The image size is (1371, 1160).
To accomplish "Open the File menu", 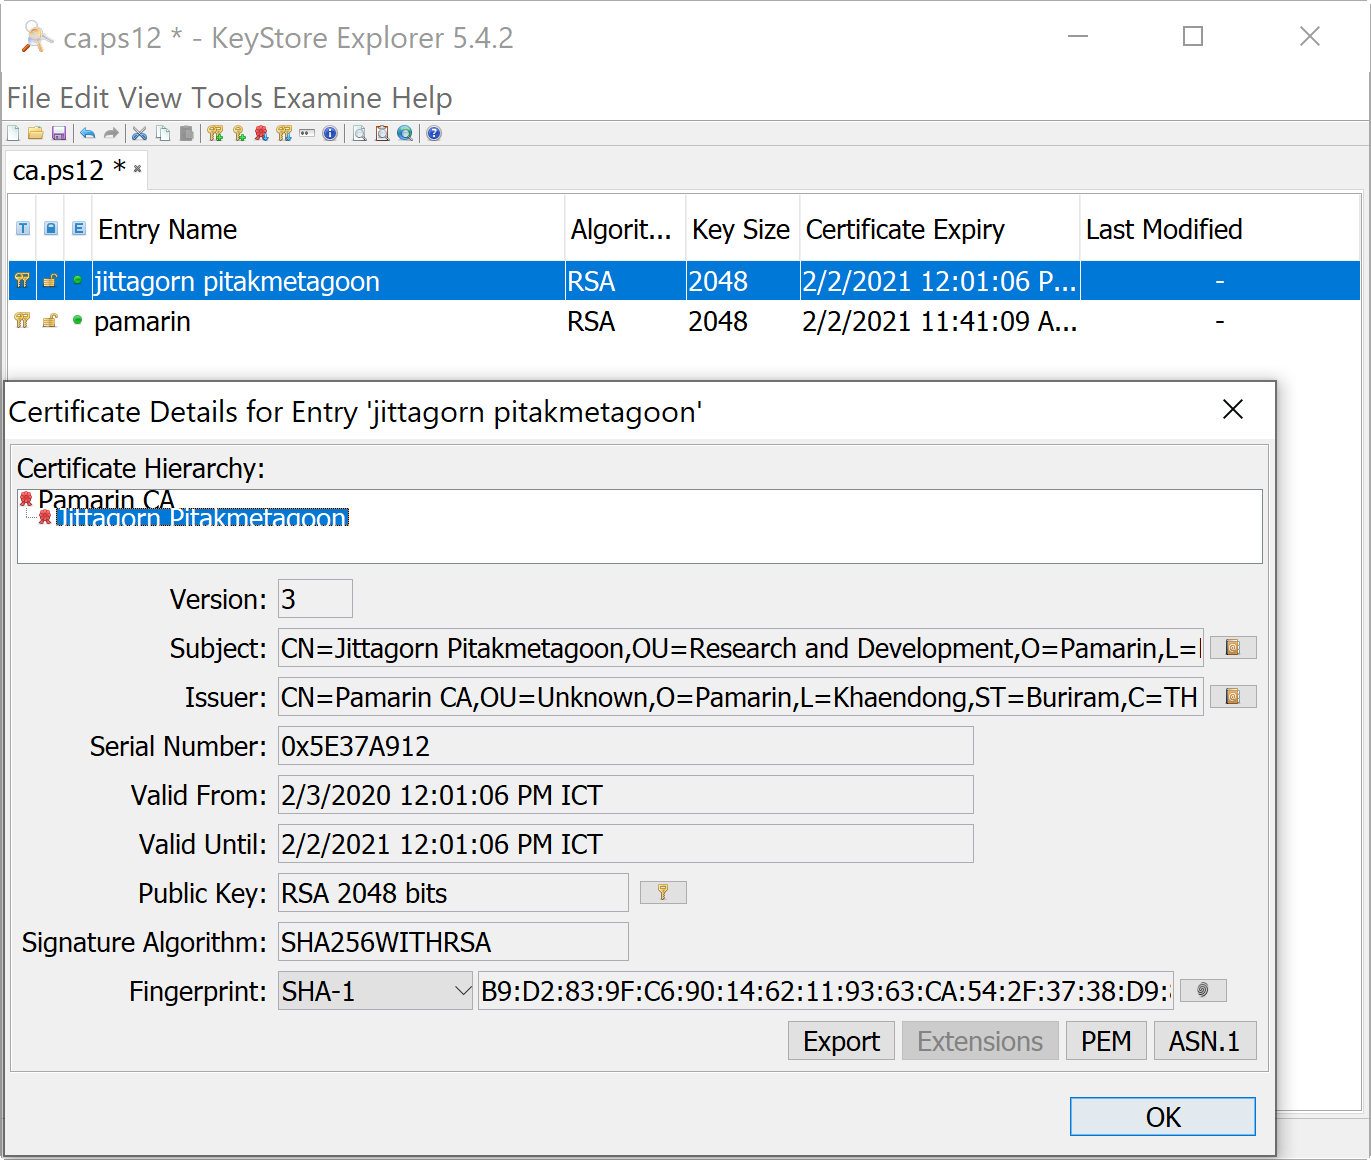I will point(29,98).
